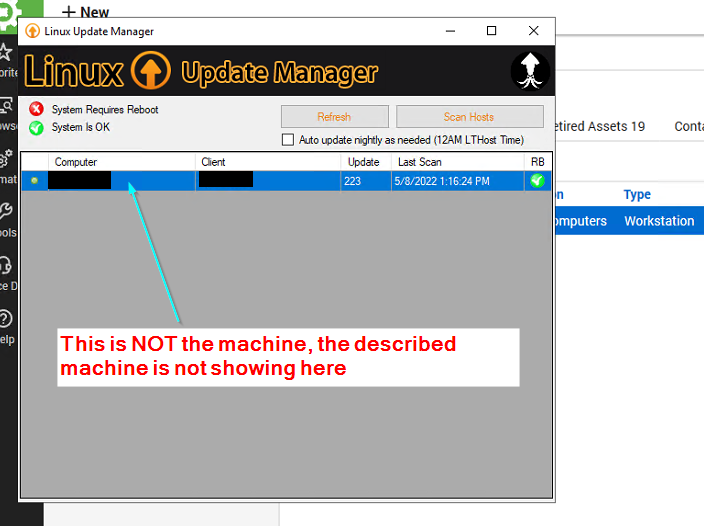Click the orange up-arrow Linux Update Manager logo

(x=151, y=70)
